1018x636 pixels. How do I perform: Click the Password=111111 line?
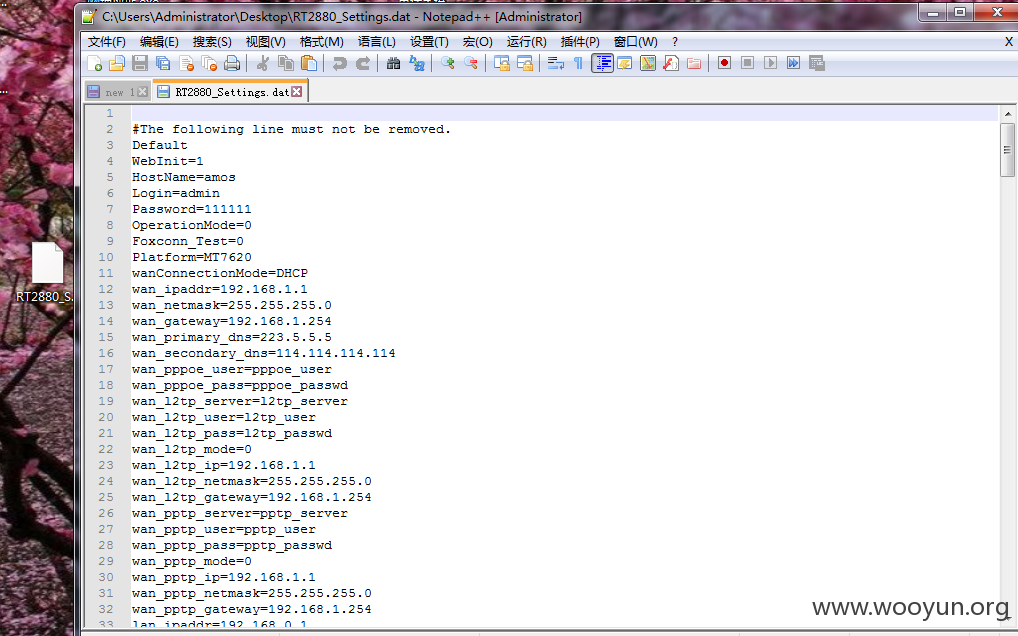192,209
